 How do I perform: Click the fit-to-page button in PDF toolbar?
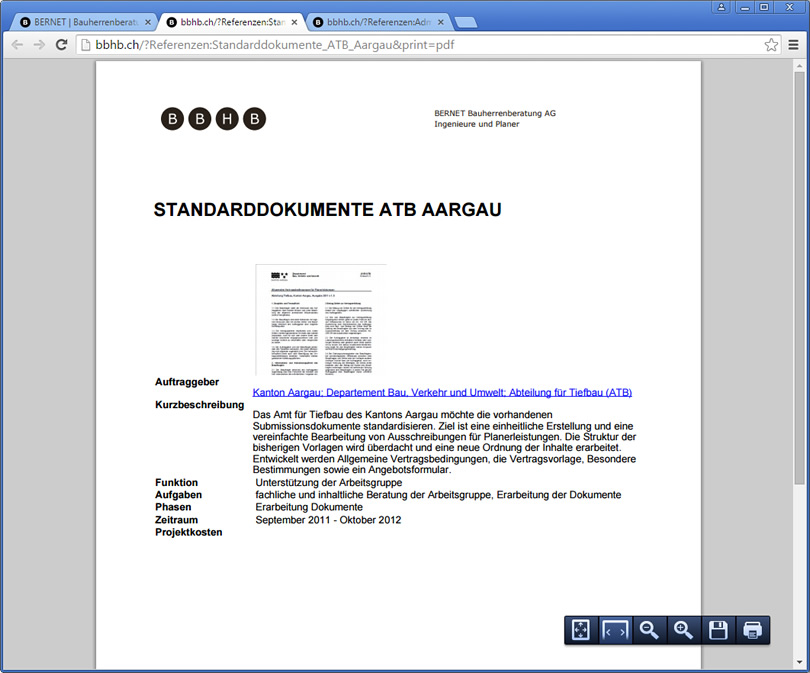click(581, 630)
